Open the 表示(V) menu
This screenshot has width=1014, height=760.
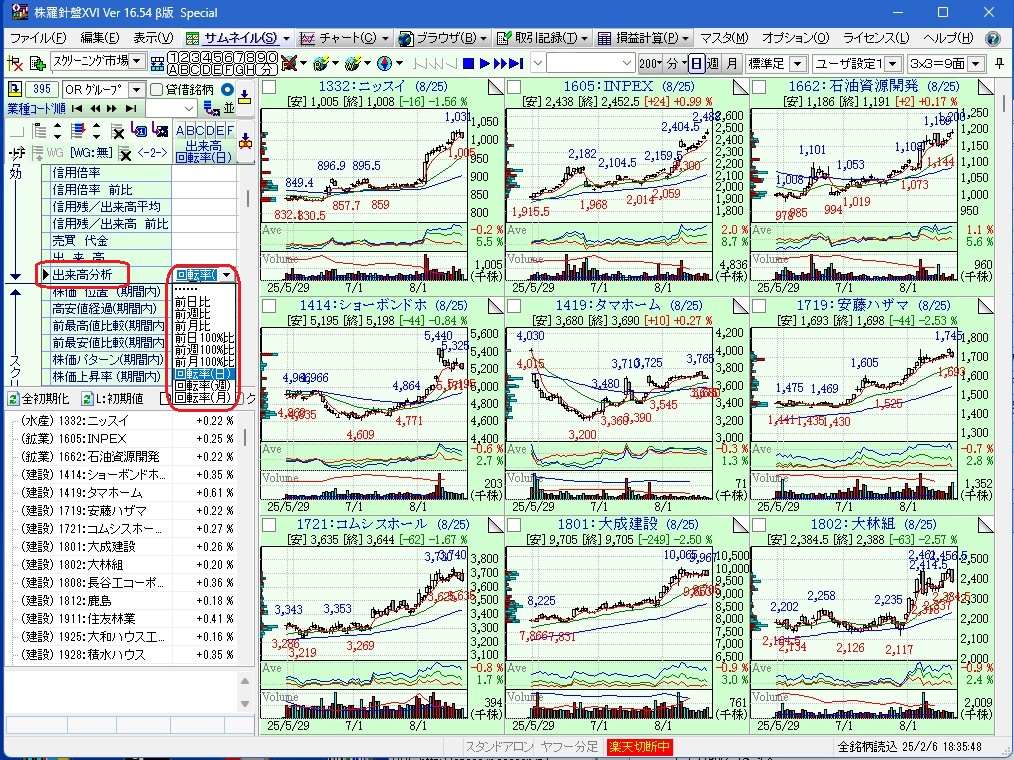[153, 39]
